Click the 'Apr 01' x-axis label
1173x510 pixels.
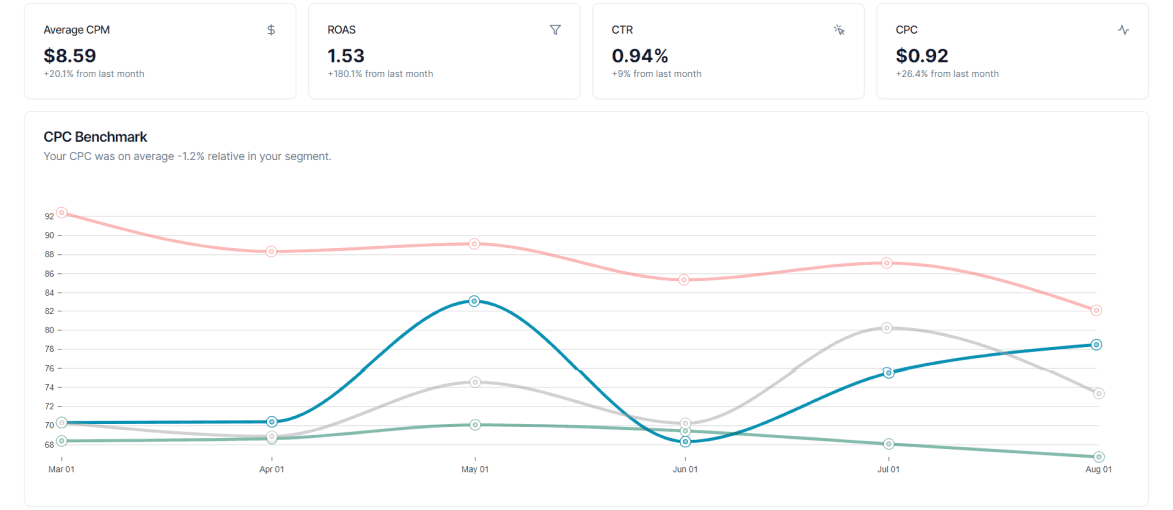click(272, 470)
